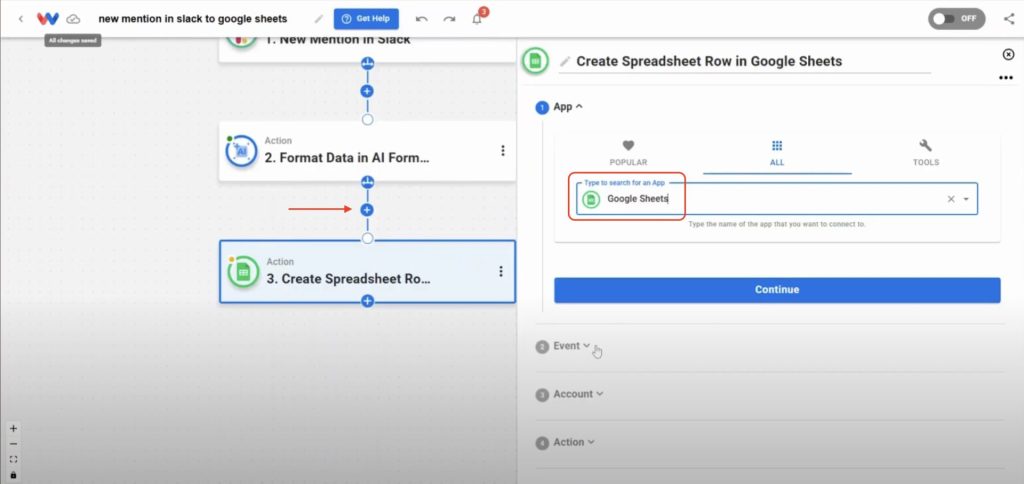Click the AI Formatter step icon
This screenshot has height=484, width=1024.
(x=242, y=151)
